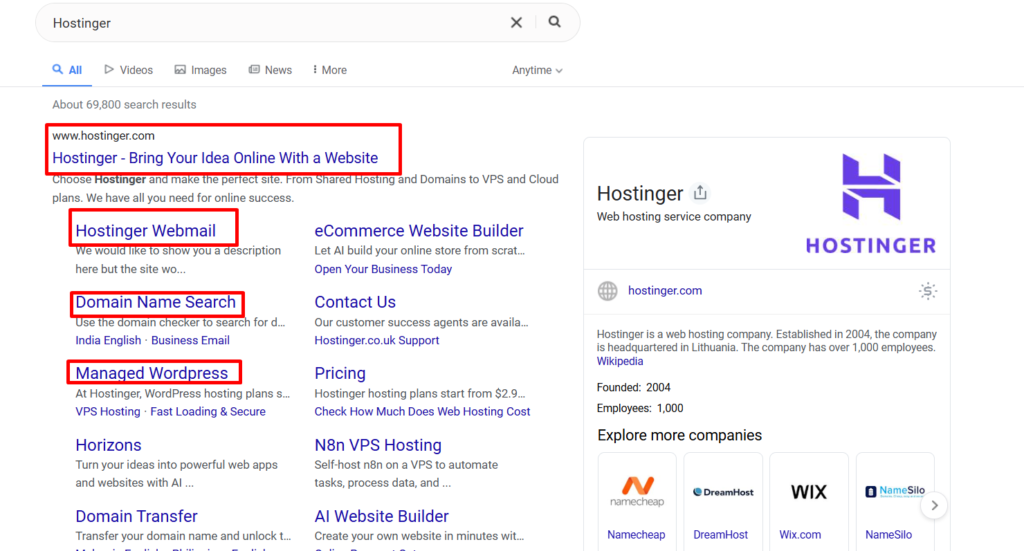This screenshot has height=551, width=1024.
Task: Open the AI Website Builder sitelink
Action: [381, 516]
